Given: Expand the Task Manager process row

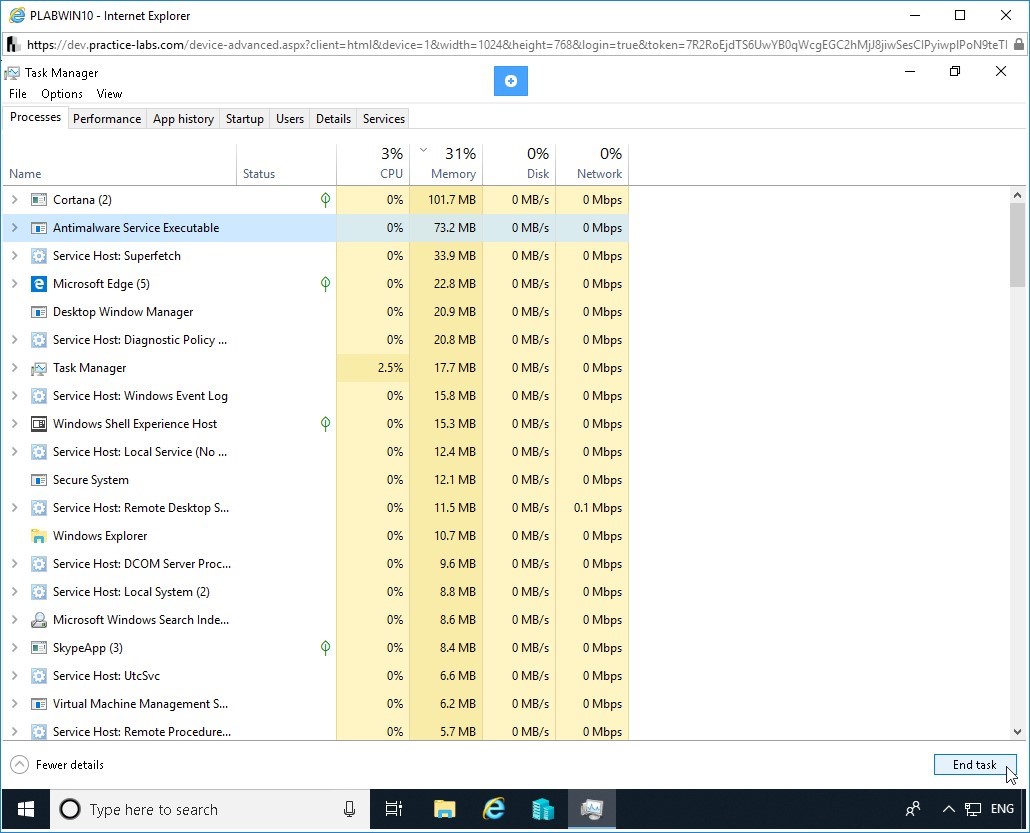Looking at the screenshot, I should (14, 368).
